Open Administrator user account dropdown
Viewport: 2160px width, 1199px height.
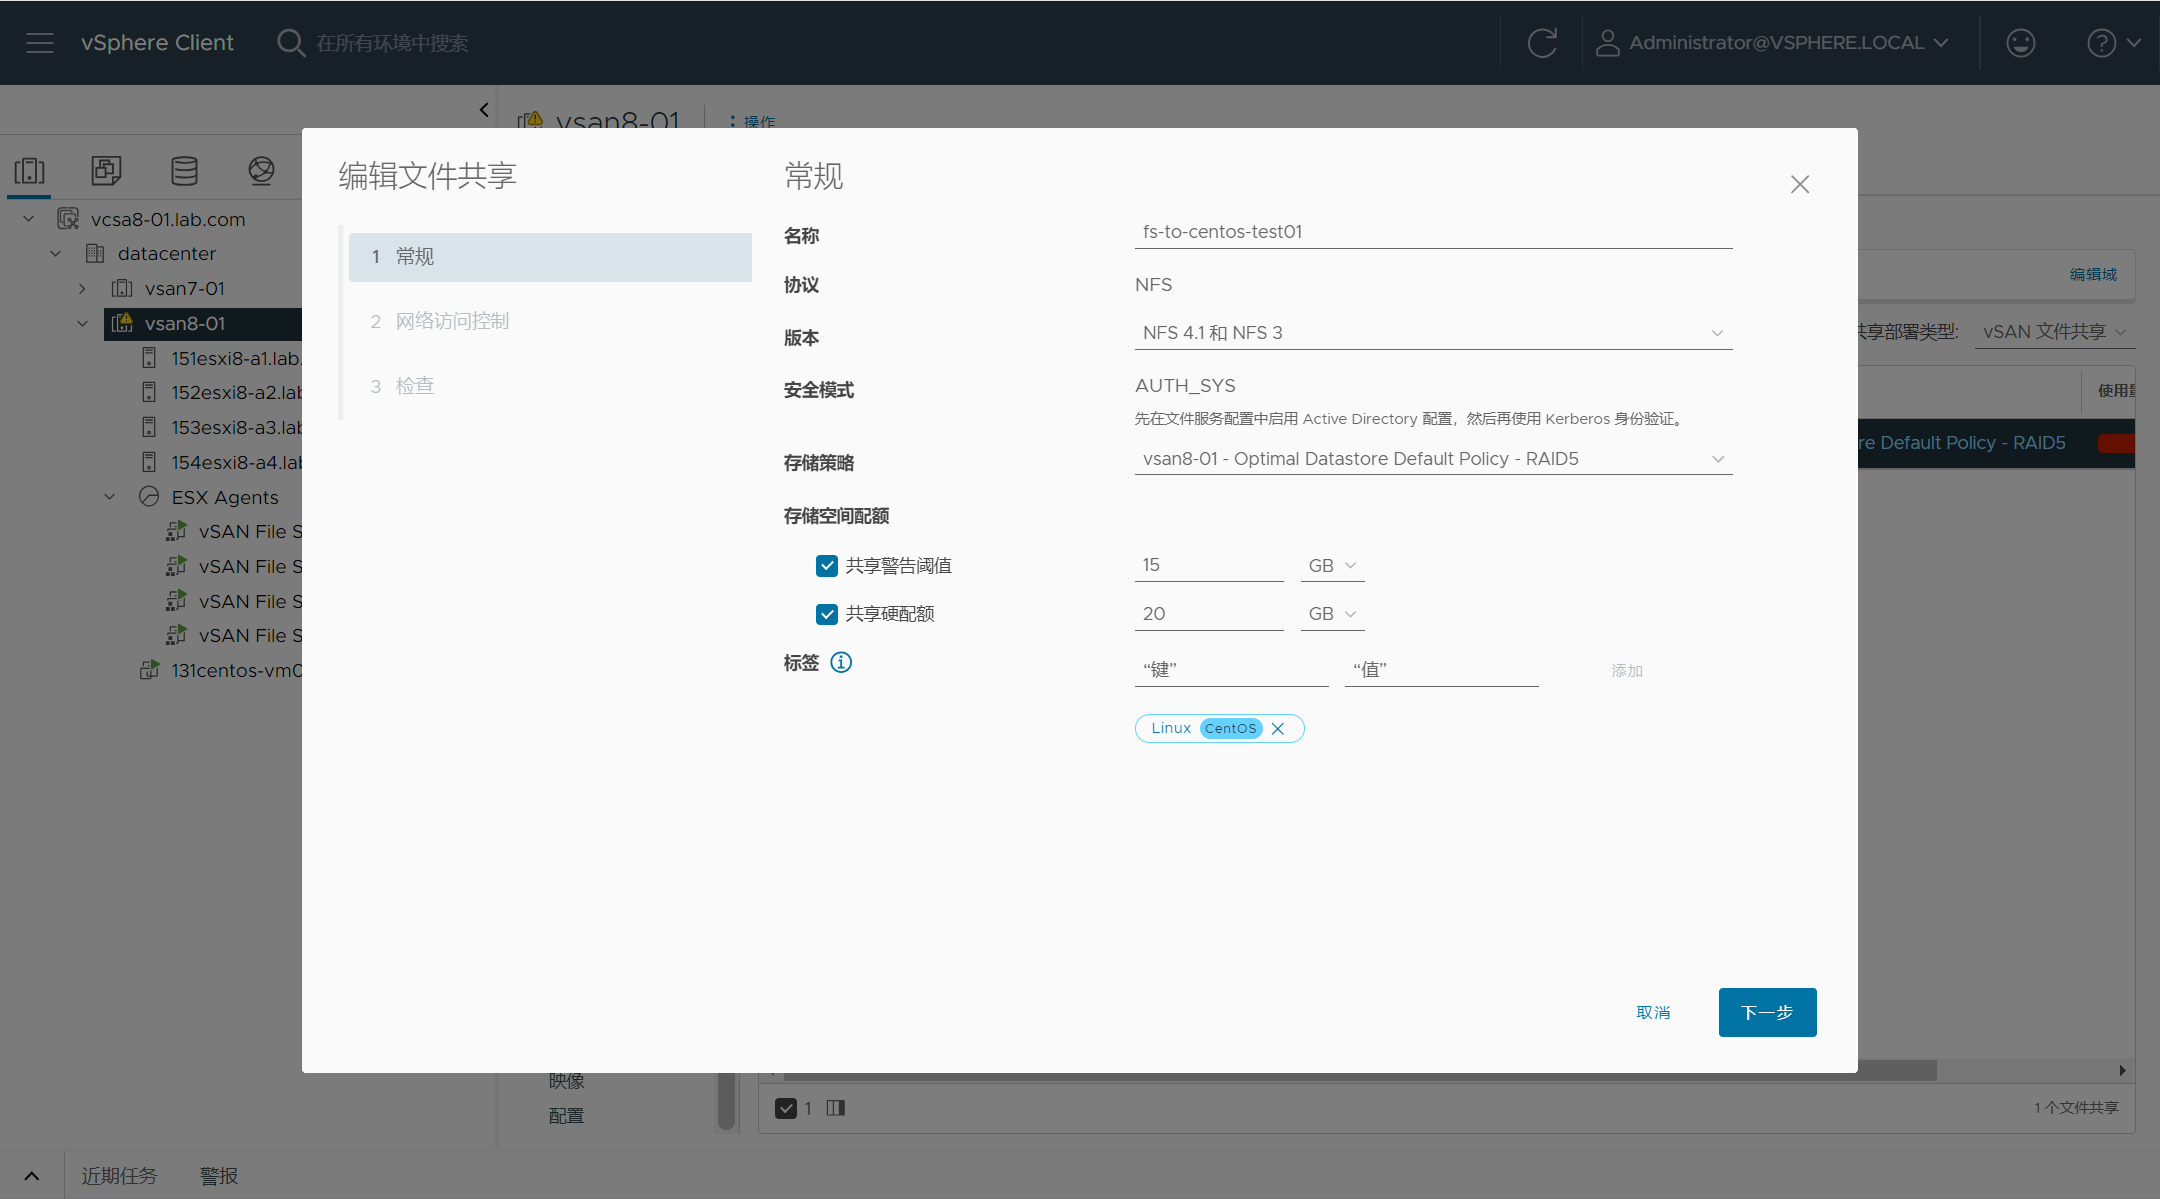tap(1773, 43)
